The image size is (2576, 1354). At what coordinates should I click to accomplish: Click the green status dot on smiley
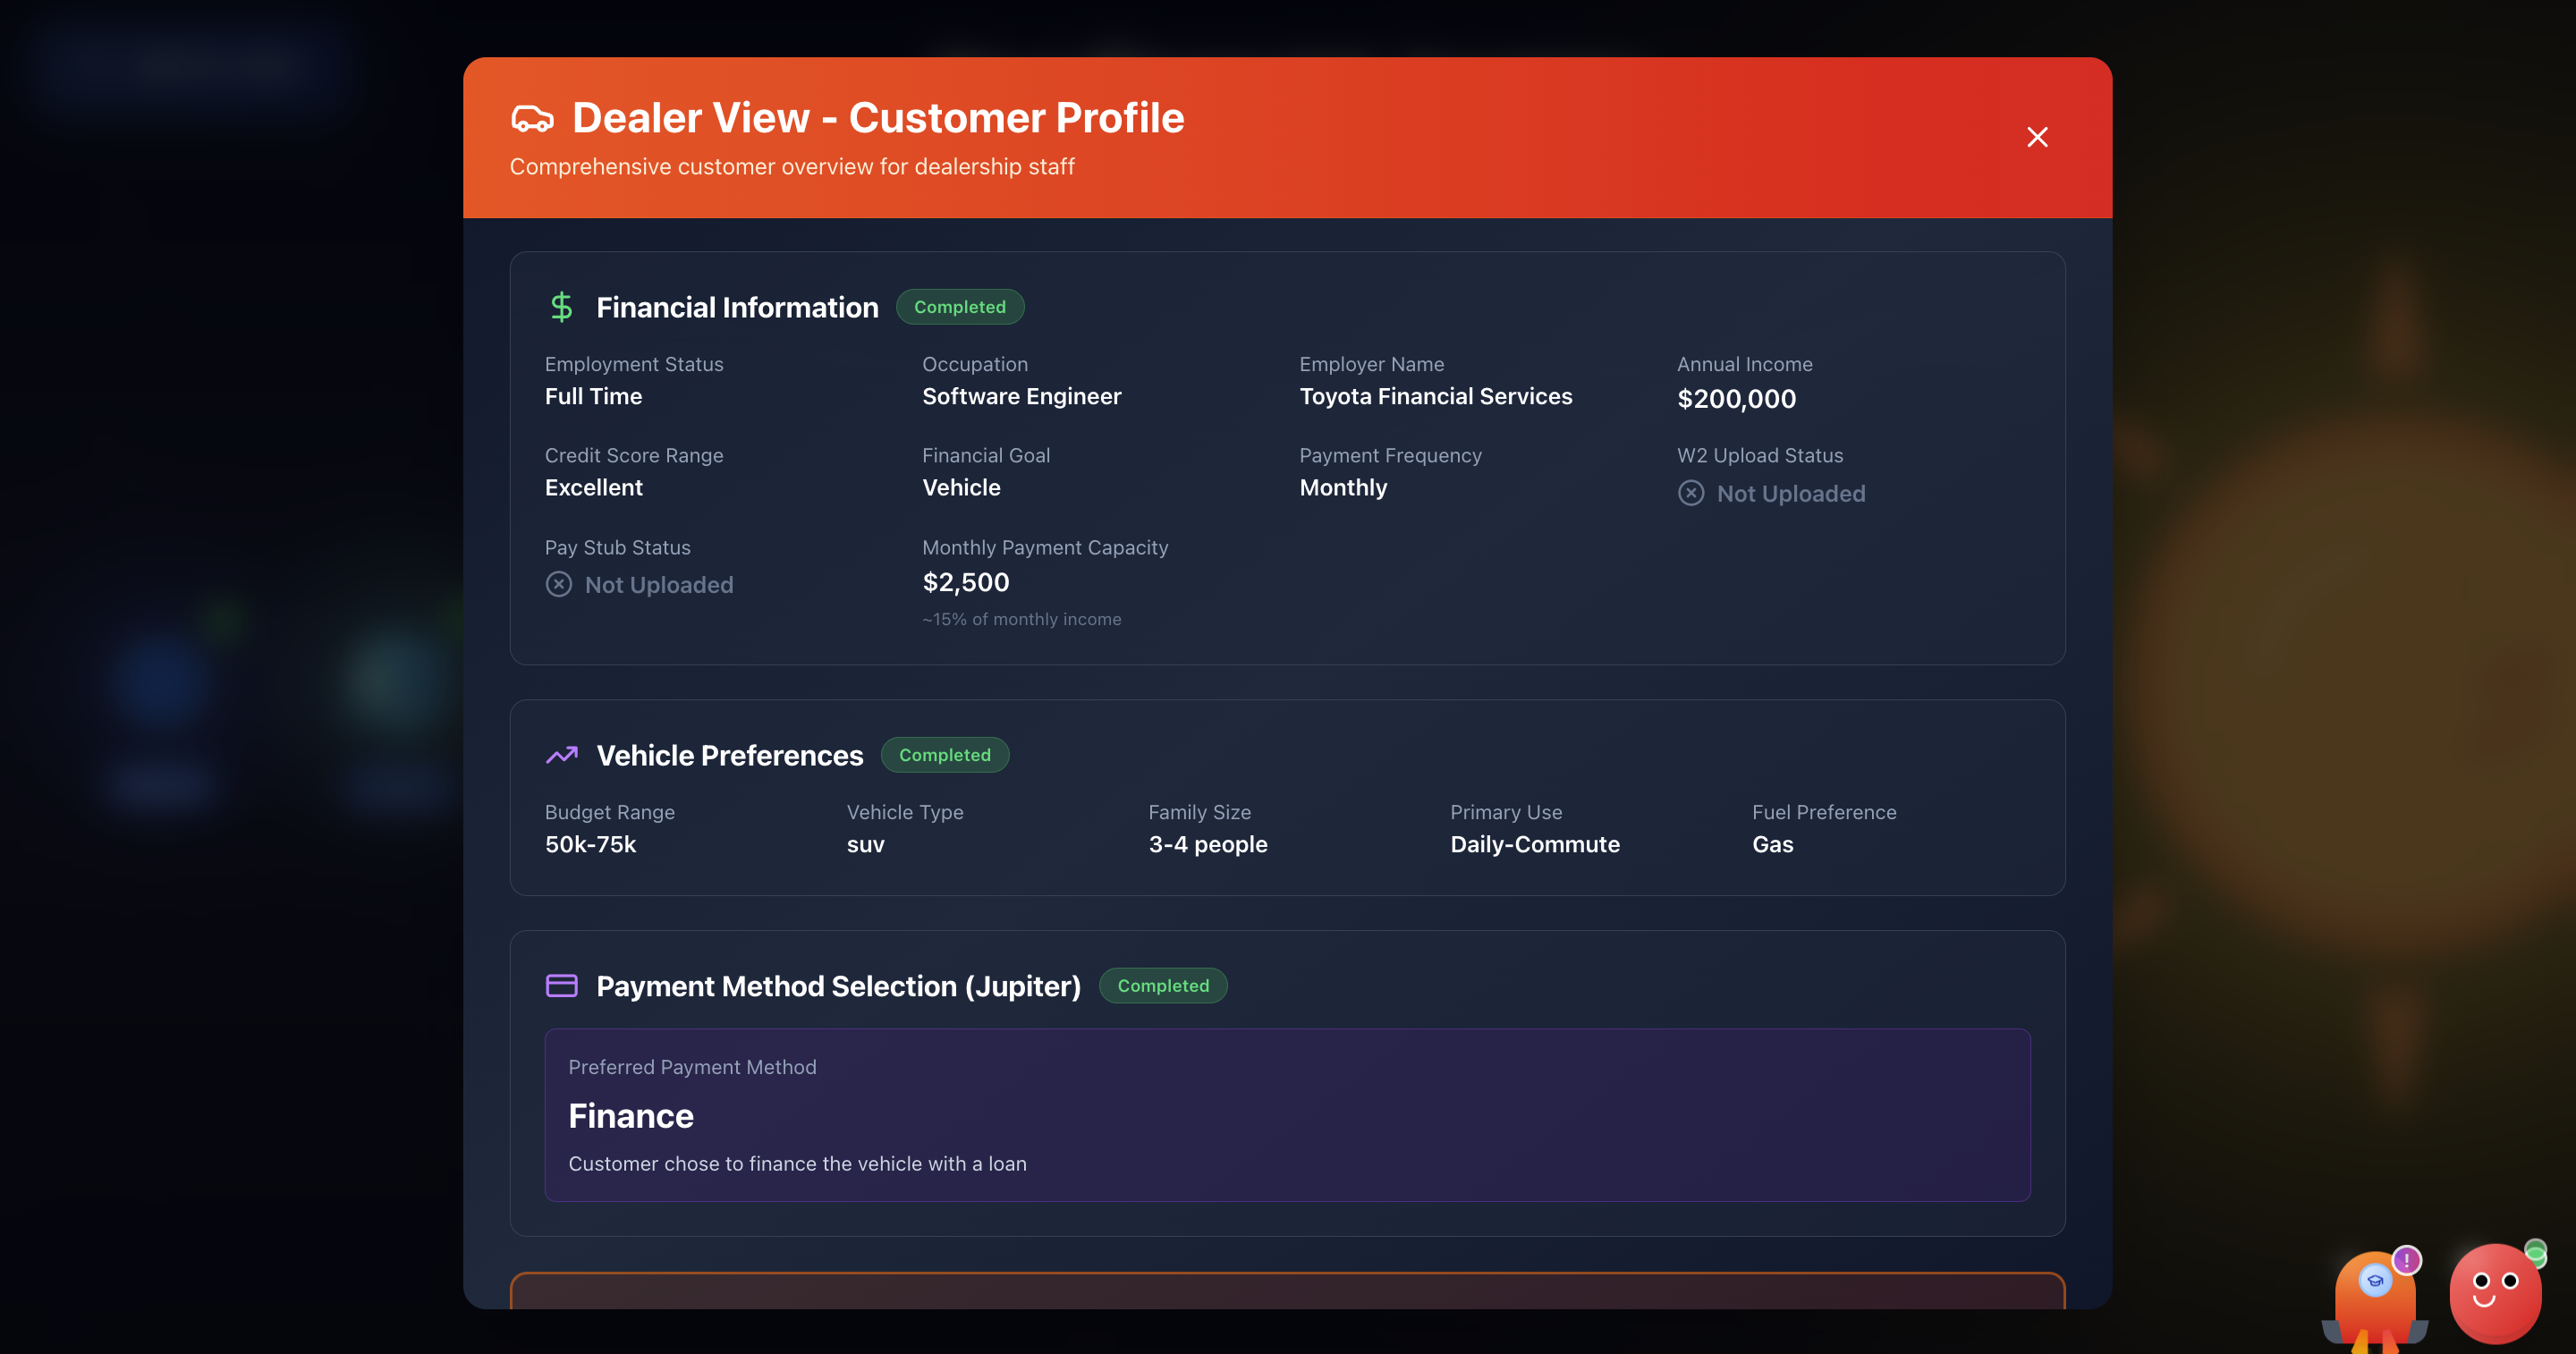click(2535, 1252)
